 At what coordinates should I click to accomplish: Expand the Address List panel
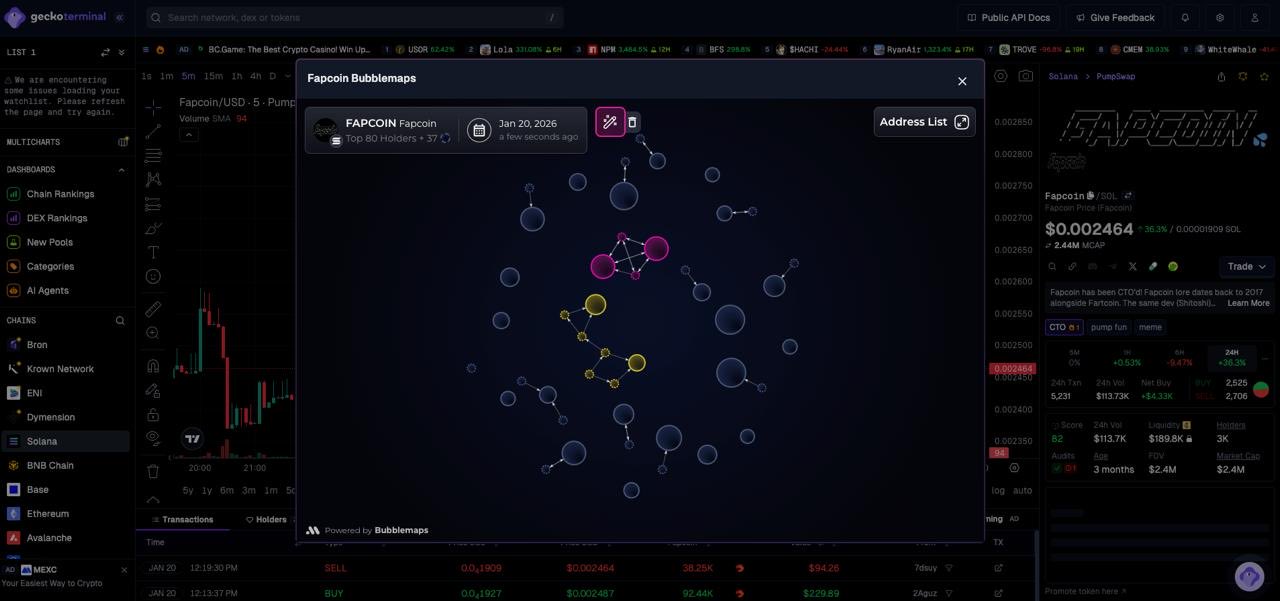click(924, 122)
